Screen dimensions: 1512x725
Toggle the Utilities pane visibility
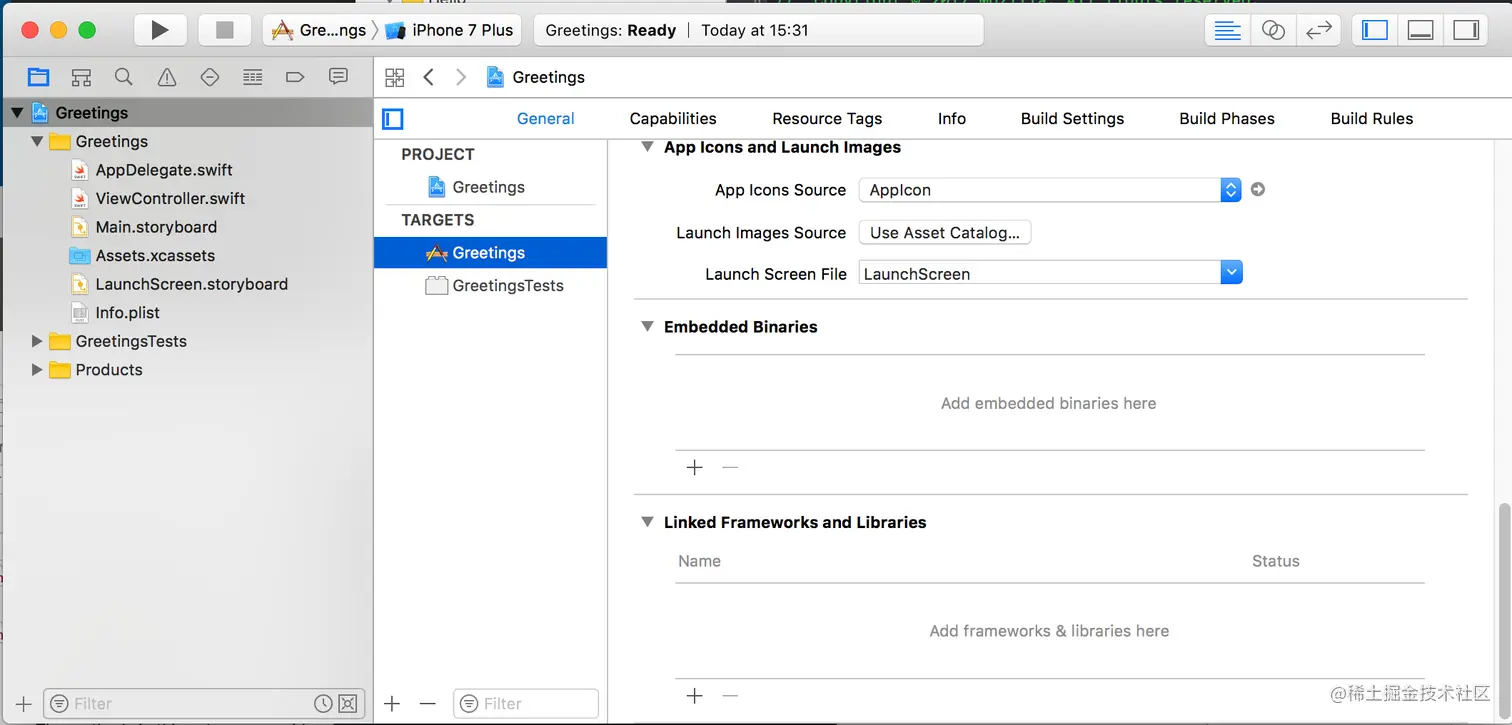click(x=1466, y=30)
